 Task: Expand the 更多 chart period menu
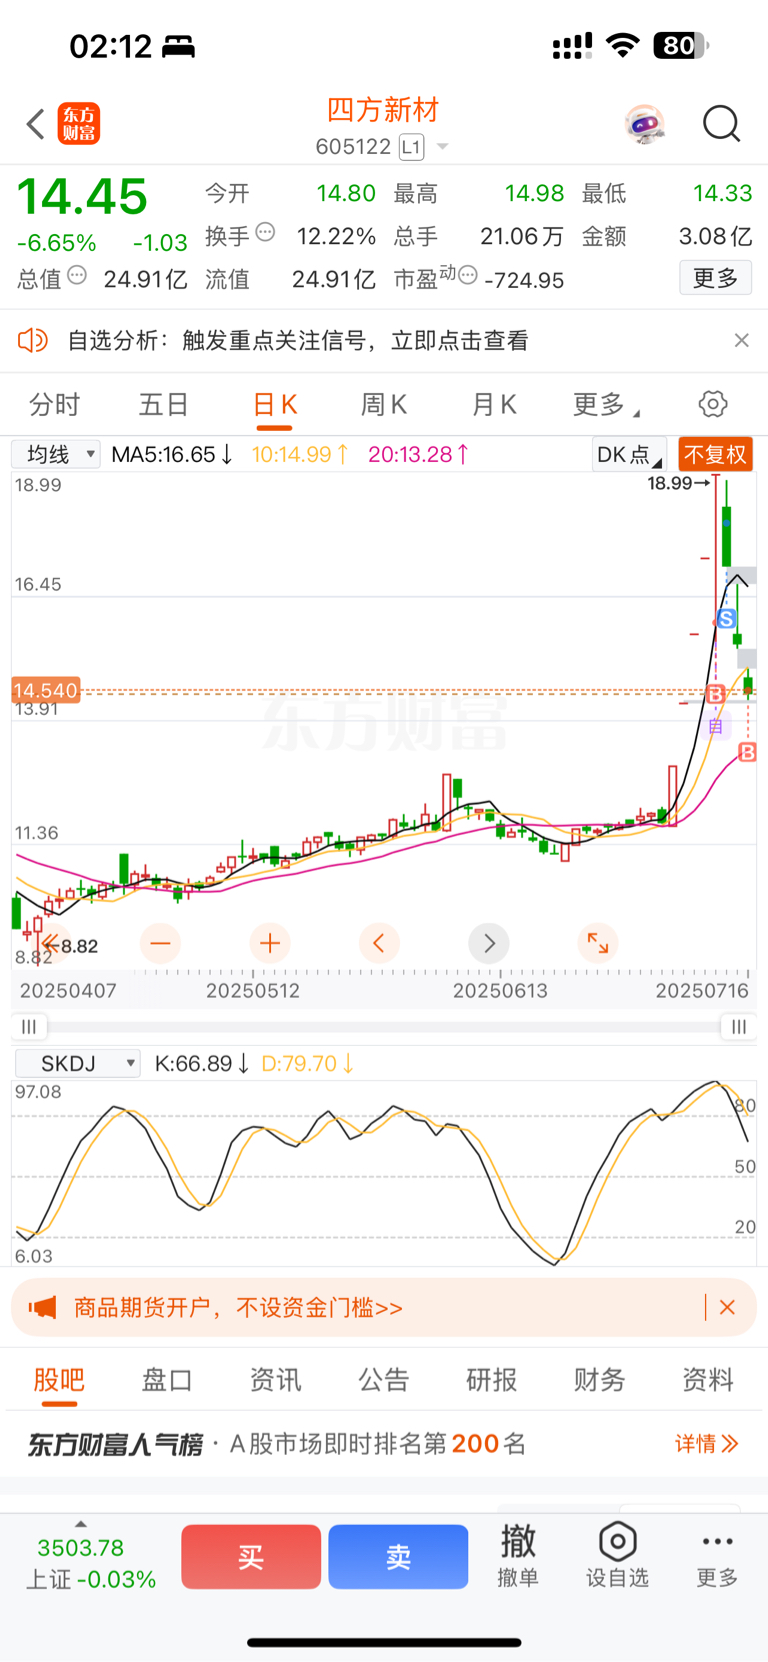point(606,404)
